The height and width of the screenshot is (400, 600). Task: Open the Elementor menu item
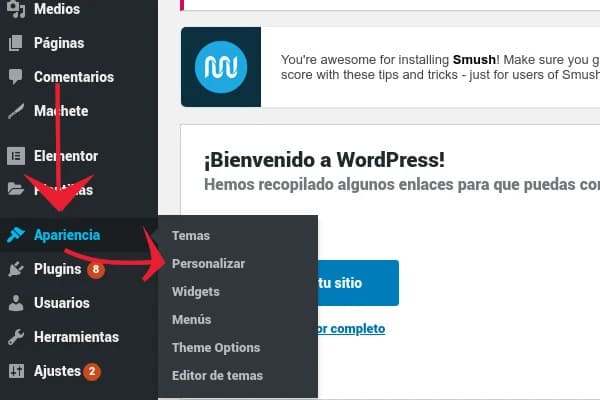66,156
